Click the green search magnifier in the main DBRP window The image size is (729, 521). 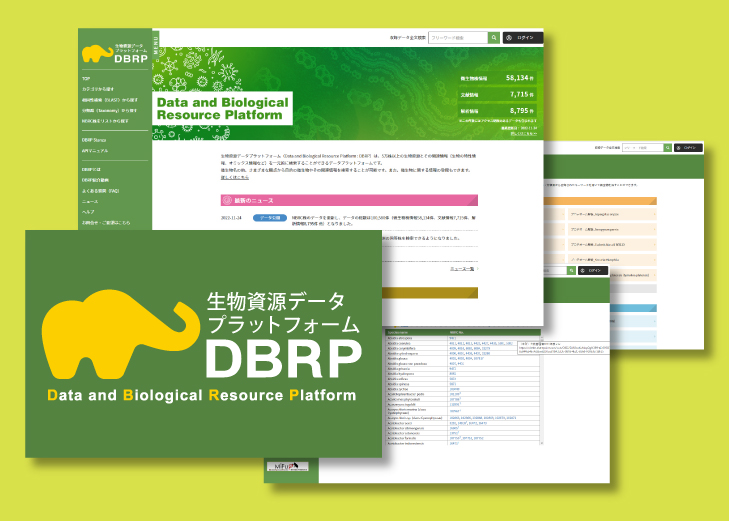[x=494, y=38]
